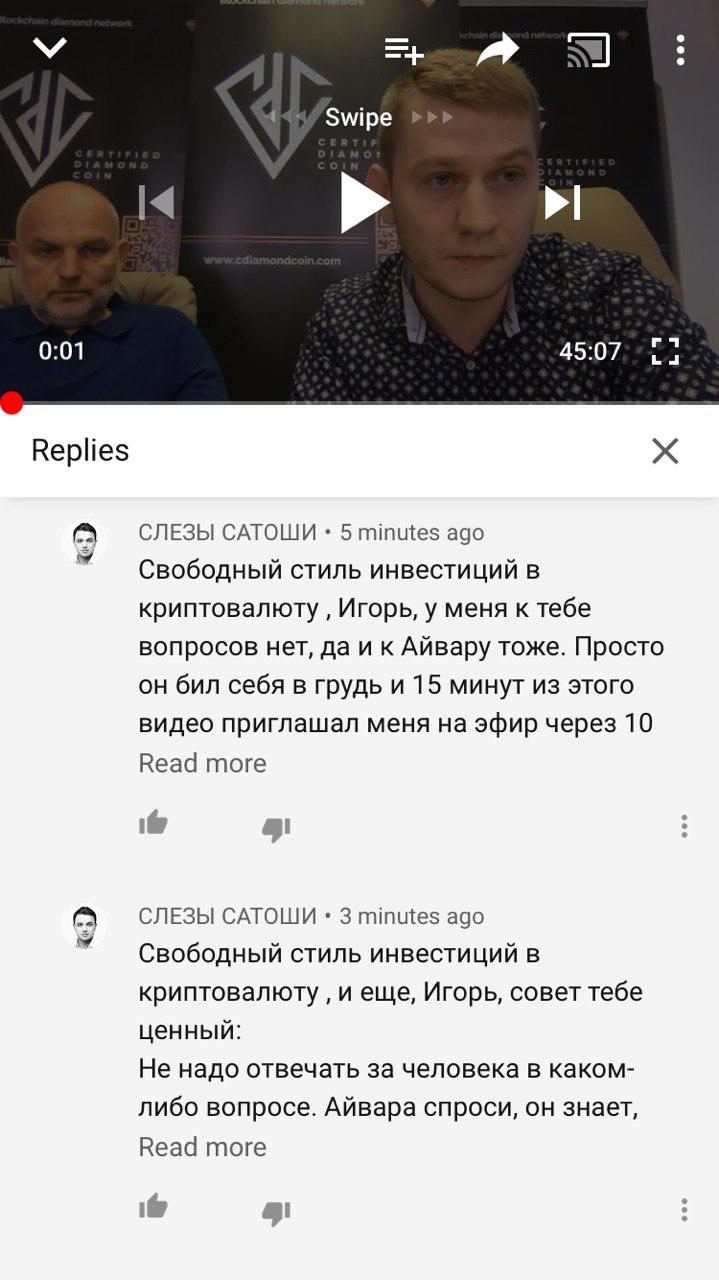The height and width of the screenshot is (1280, 719).
Task: Like the reply posted 3 minutes ago
Action: pyautogui.click(x=153, y=1207)
